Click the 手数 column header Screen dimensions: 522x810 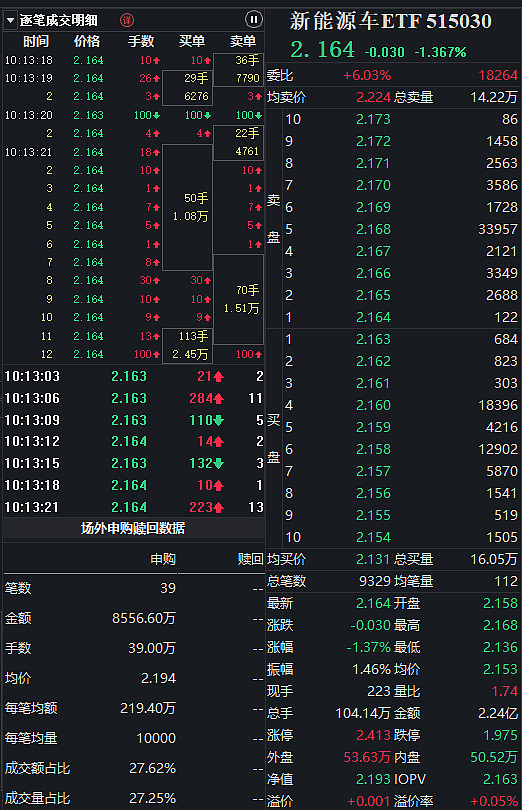tap(141, 41)
